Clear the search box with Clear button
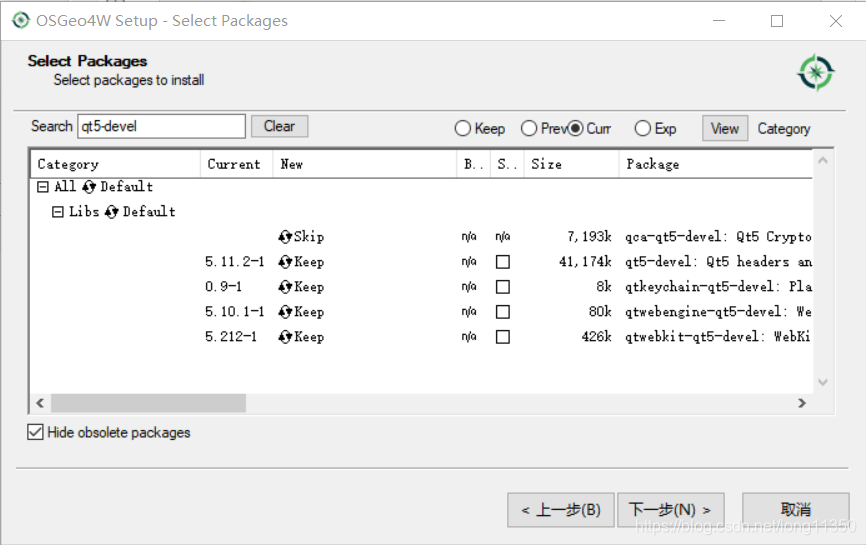Viewport: 866px width, 545px height. coord(279,126)
